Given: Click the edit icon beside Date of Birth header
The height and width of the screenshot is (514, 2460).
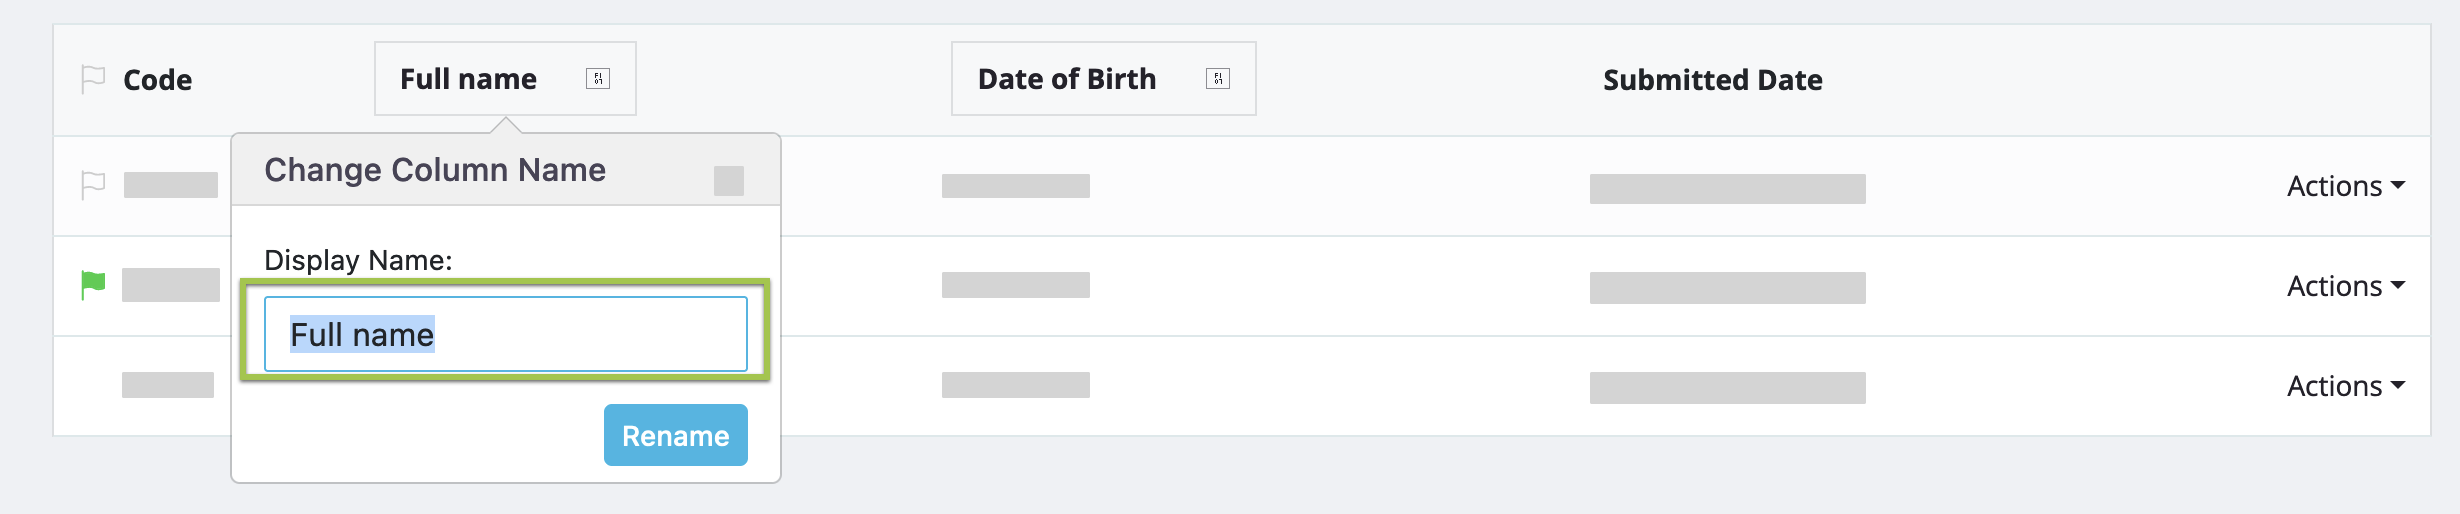Looking at the screenshot, I should tap(1217, 79).
